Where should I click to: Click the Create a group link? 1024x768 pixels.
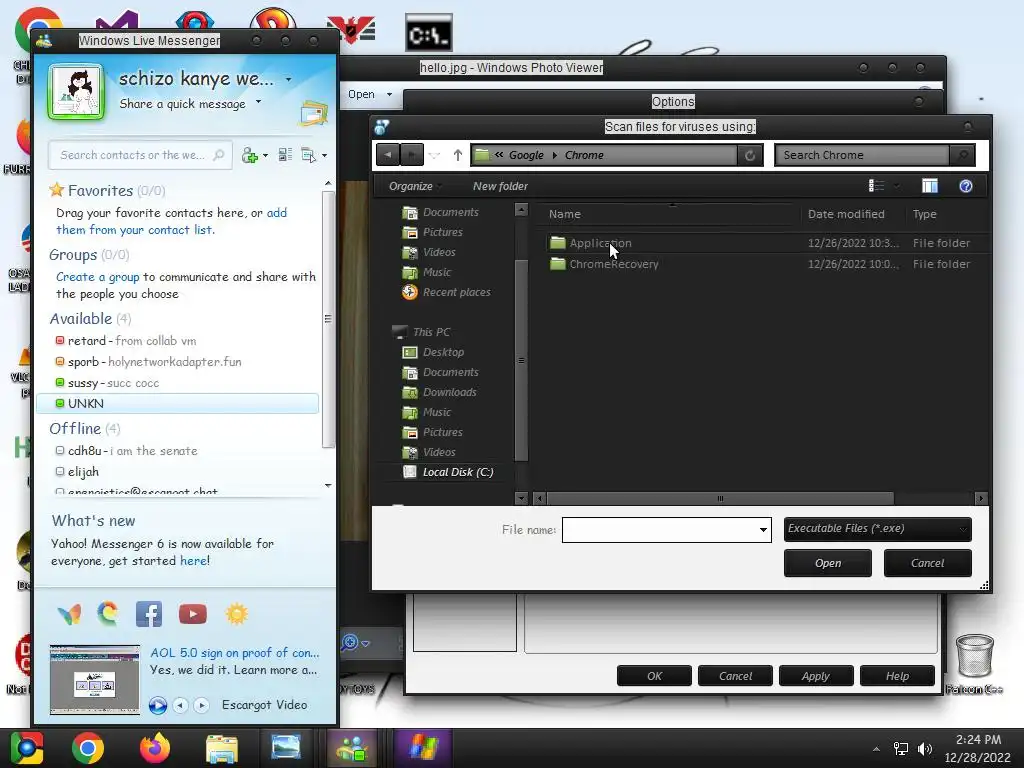(97, 276)
